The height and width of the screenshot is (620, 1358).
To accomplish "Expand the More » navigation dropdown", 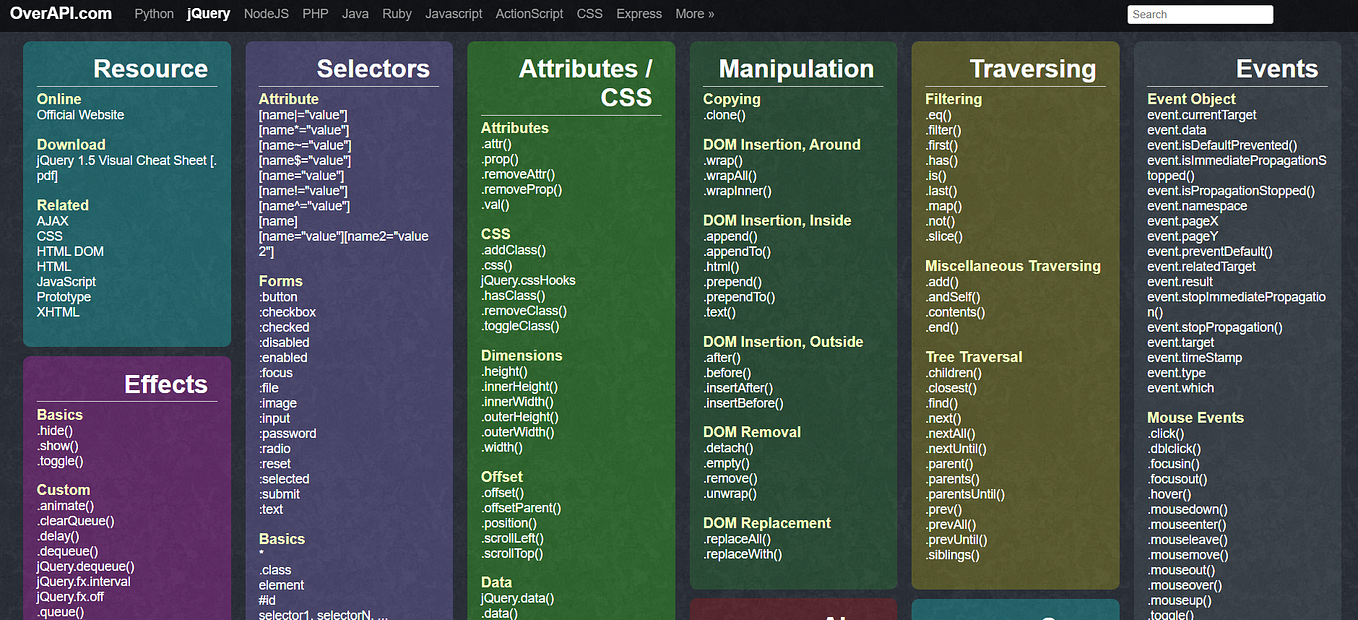I will [694, 13].
